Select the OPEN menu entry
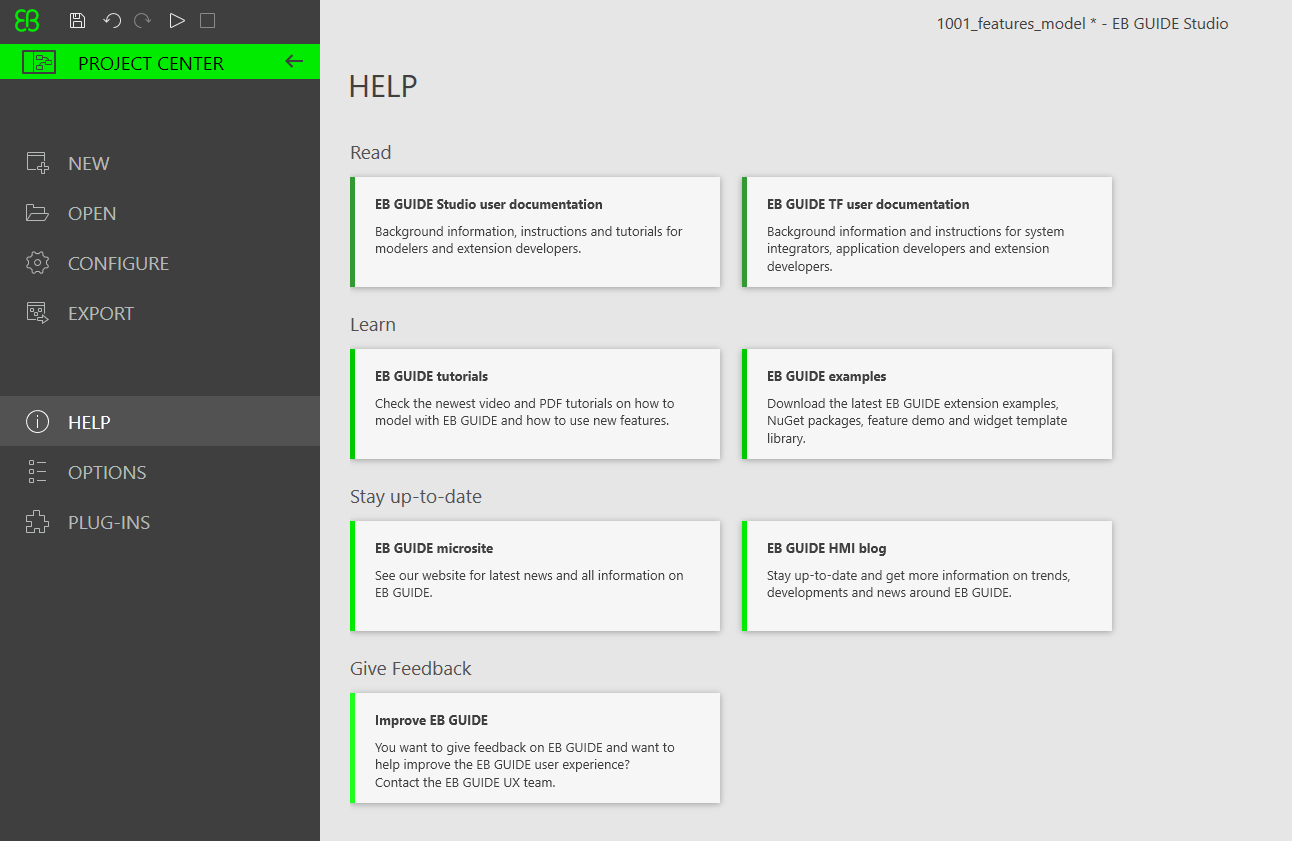The height and width of the screenshot is (841, 1292). tap(160, 213)
